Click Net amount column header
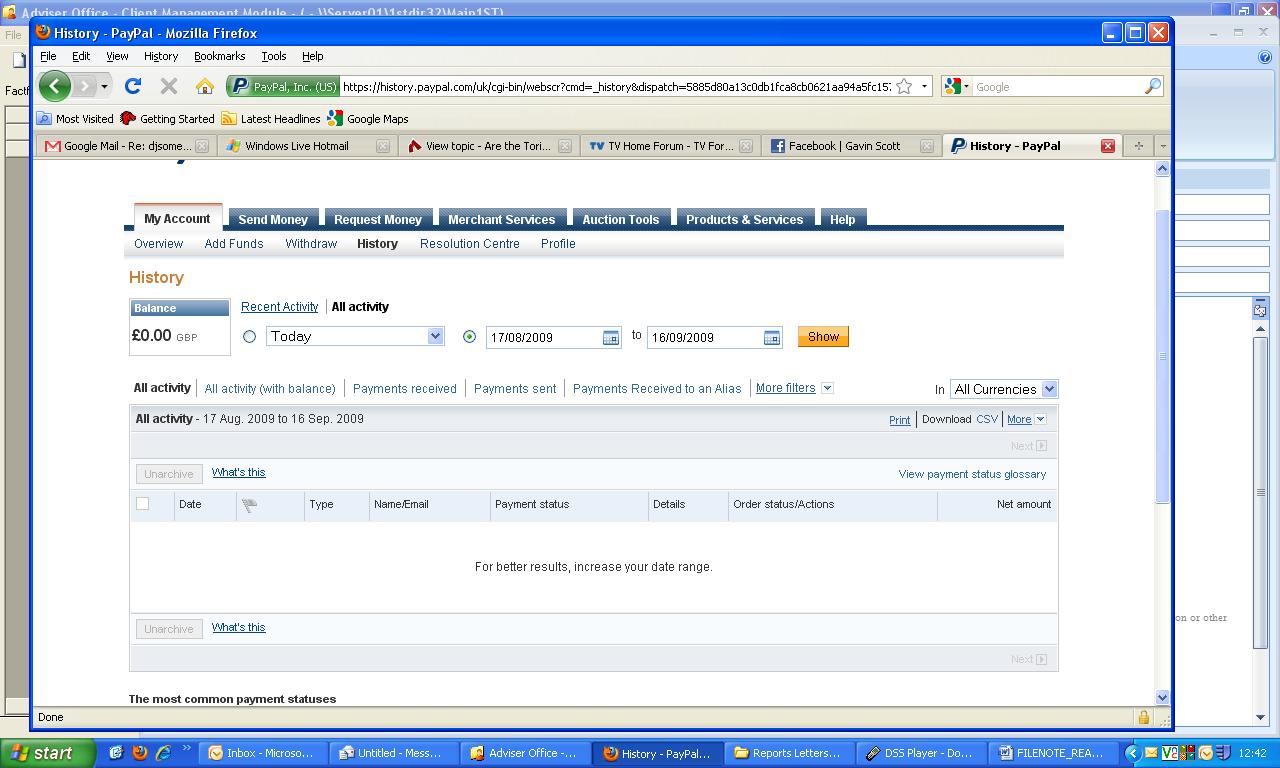The height and width of the screenshot is (768, 1280). [1024, 504]
